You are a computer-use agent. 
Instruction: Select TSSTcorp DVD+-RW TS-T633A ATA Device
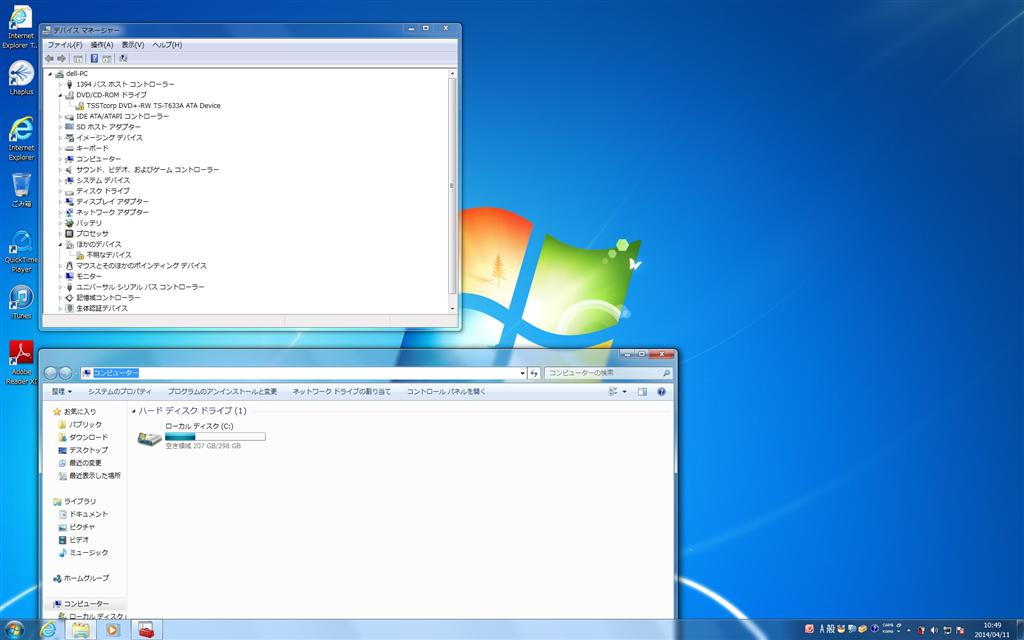(153, 106)
